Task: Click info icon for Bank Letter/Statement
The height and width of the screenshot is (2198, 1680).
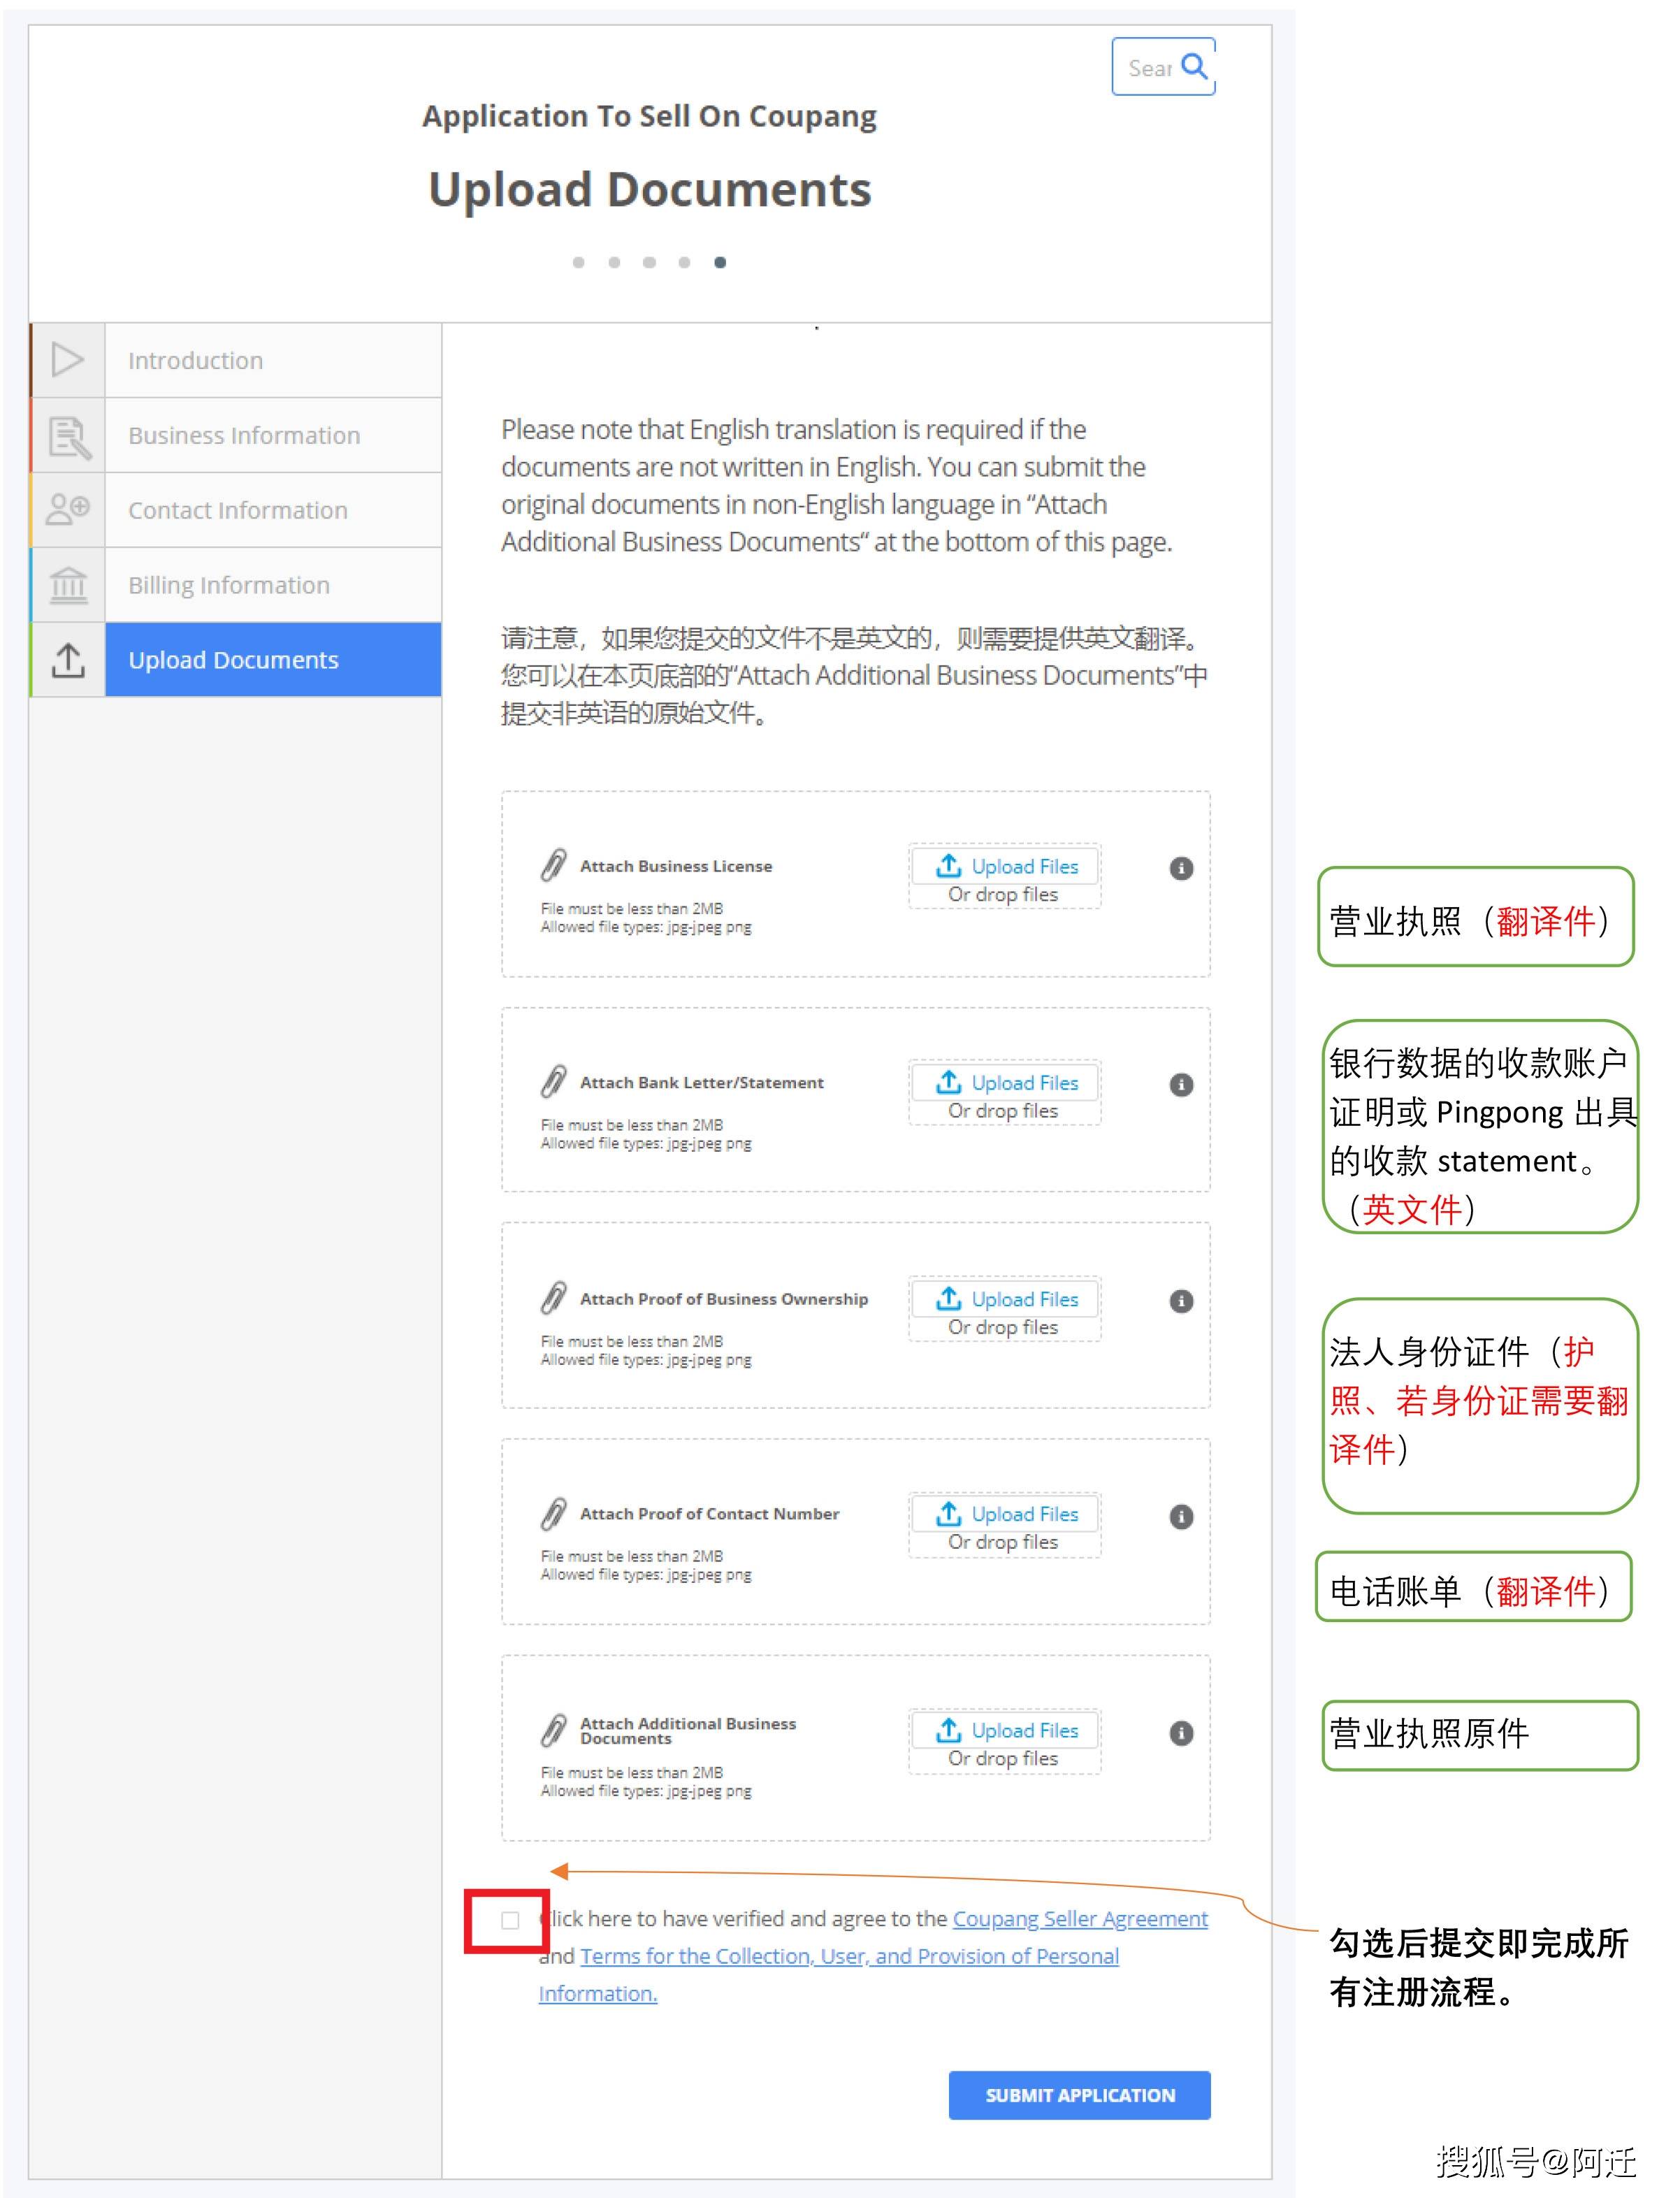Action: pos(1181,1085)
